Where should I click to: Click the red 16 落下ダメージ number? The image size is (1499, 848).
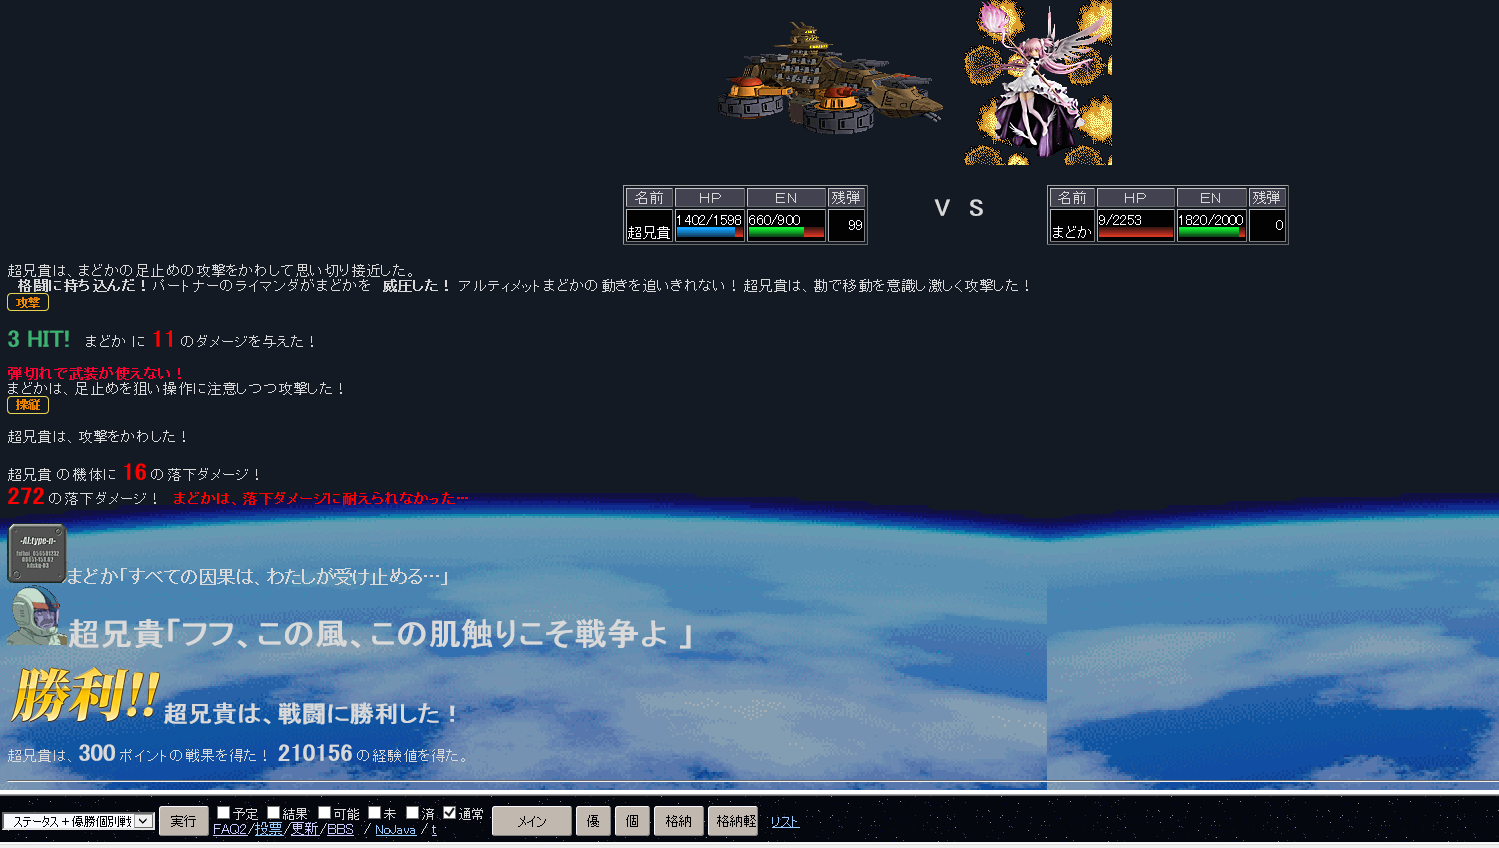pos(135,472)
